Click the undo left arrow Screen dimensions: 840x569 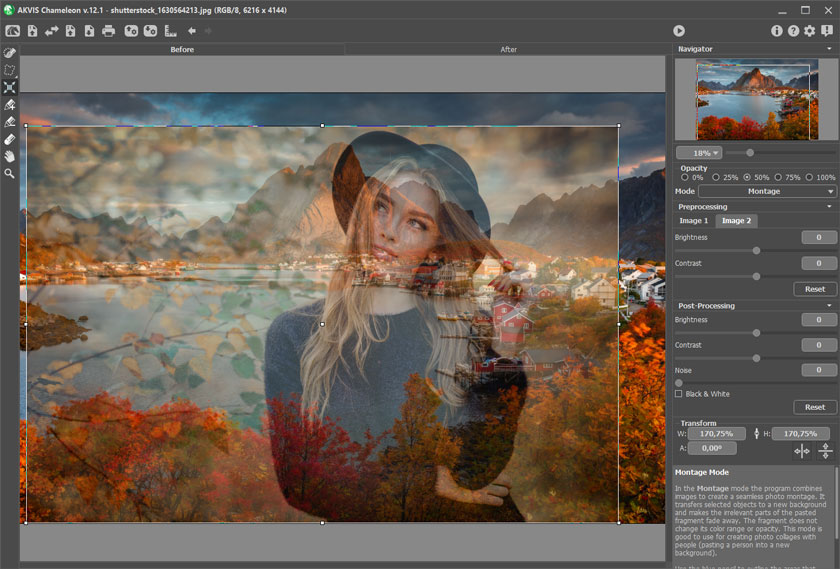[x=191, y=31]
